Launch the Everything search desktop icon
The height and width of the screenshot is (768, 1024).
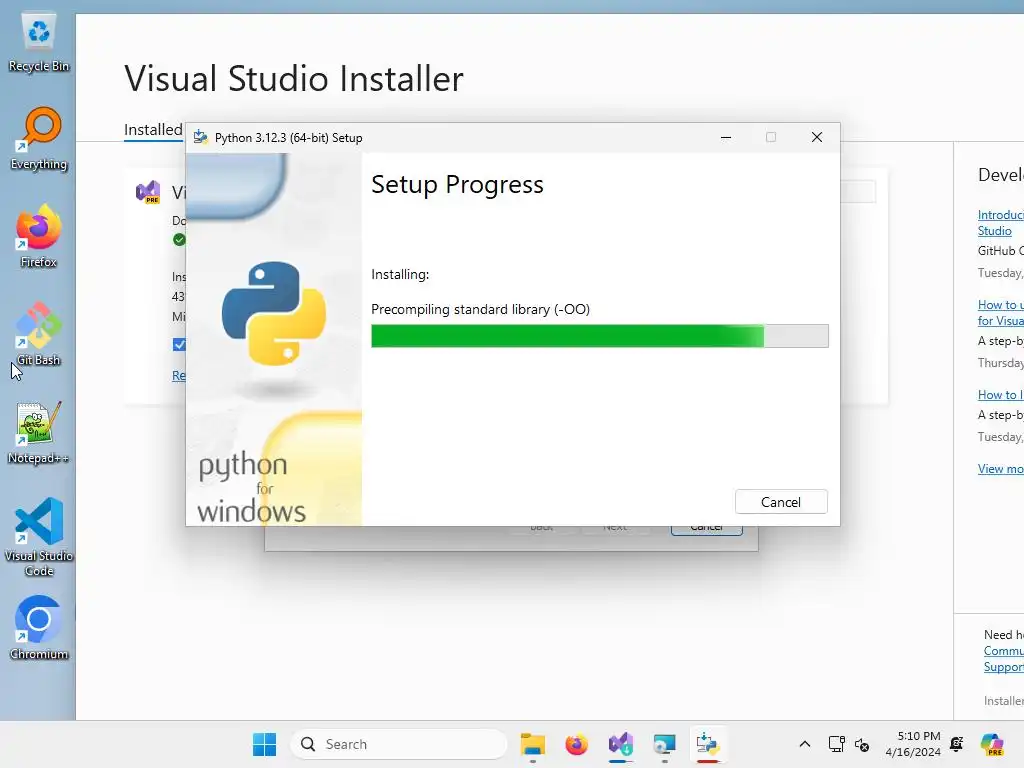point(39,138)
